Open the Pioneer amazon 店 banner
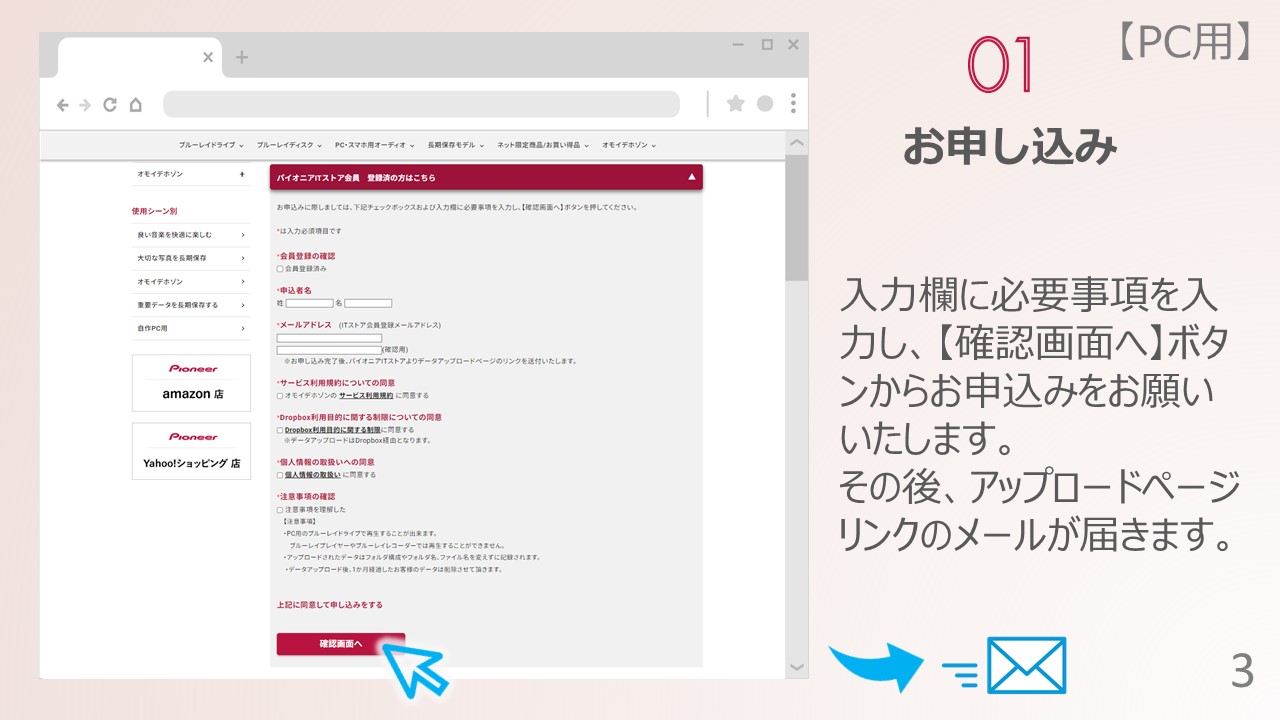Viewport: 1280px width, 720px height. coord(192,382)
